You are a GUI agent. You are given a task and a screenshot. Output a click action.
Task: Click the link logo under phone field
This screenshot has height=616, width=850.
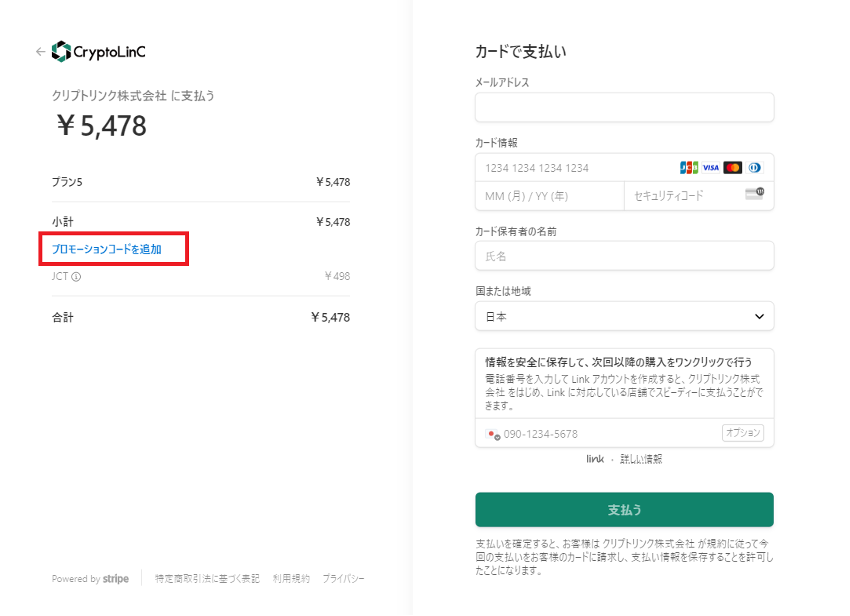point(595,459)
